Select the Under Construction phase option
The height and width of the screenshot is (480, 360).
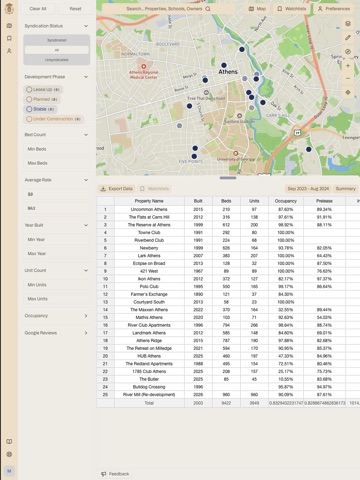54,119
